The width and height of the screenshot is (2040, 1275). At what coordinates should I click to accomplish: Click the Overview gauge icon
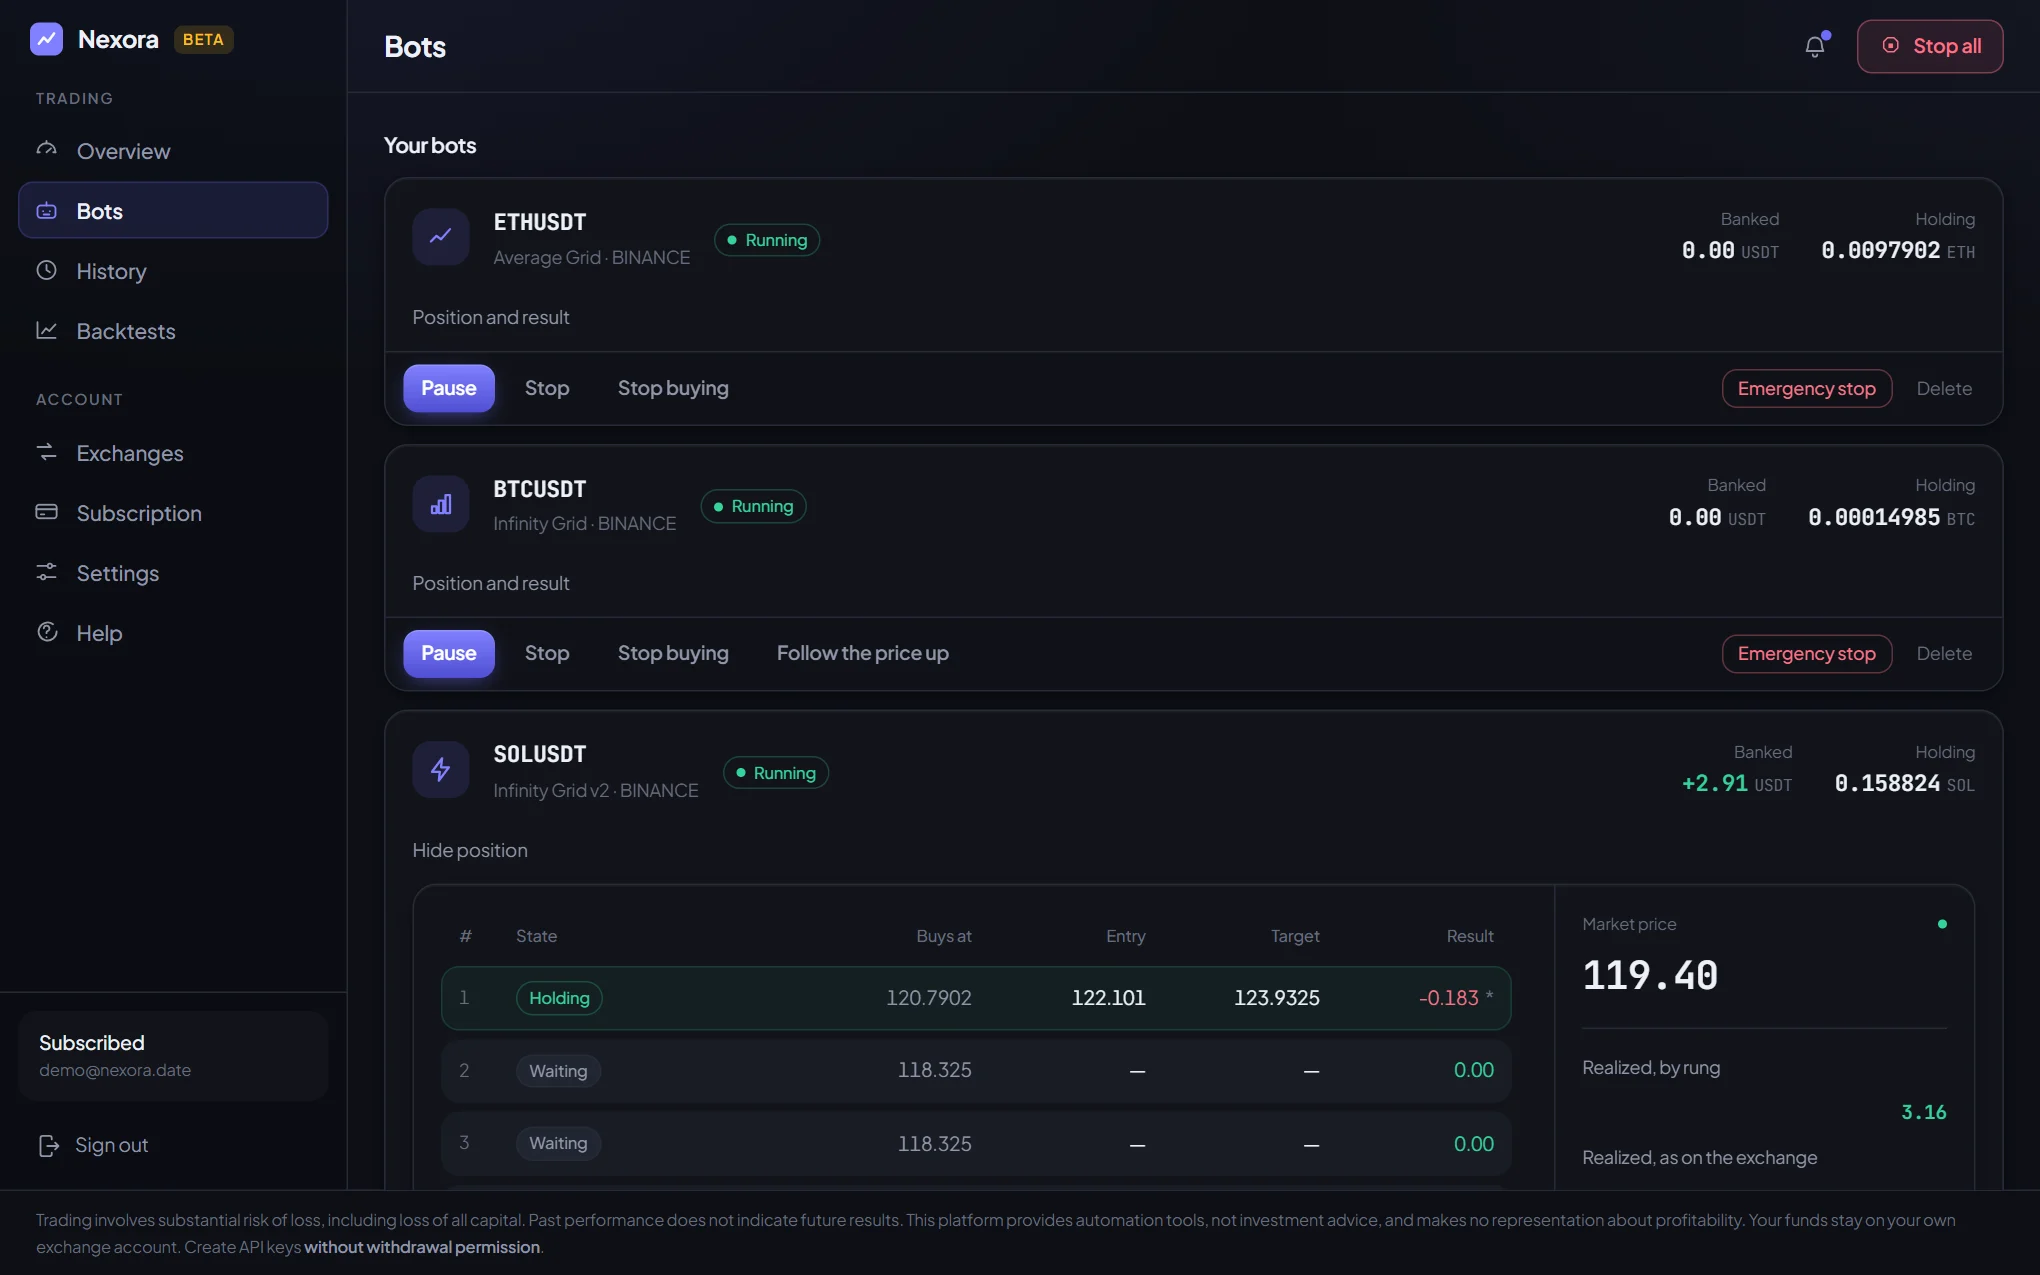click(47, 150)
